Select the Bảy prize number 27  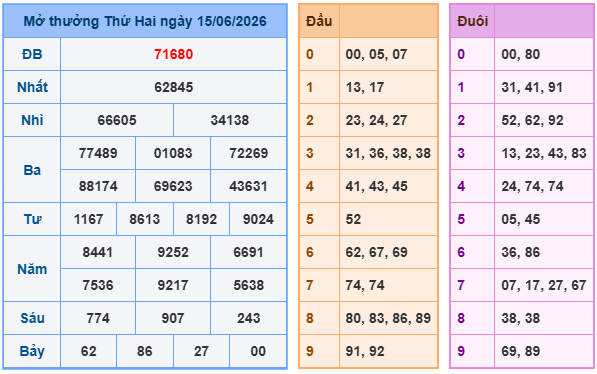201,351
